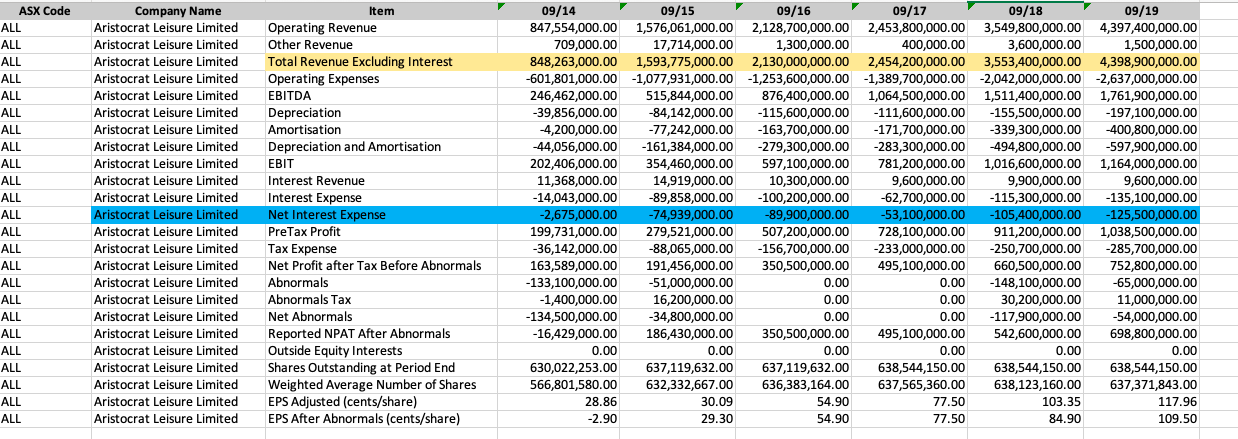Select the ASX Code column header

point(45,11)
